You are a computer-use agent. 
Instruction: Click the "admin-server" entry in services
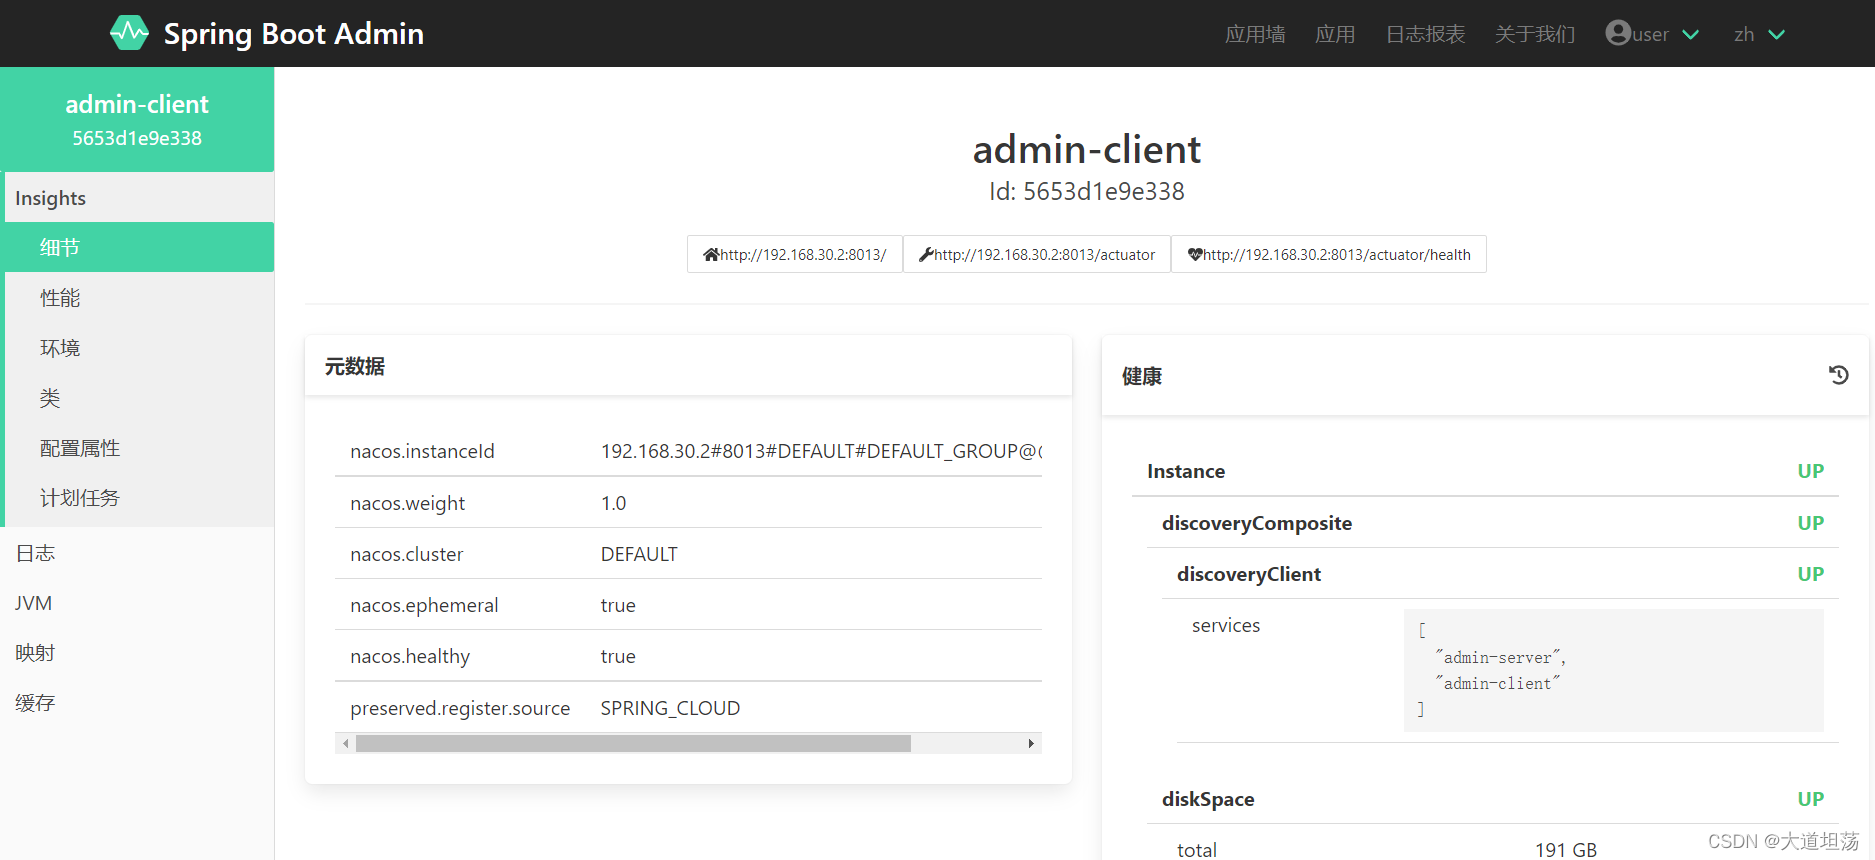pos(1500,657)
